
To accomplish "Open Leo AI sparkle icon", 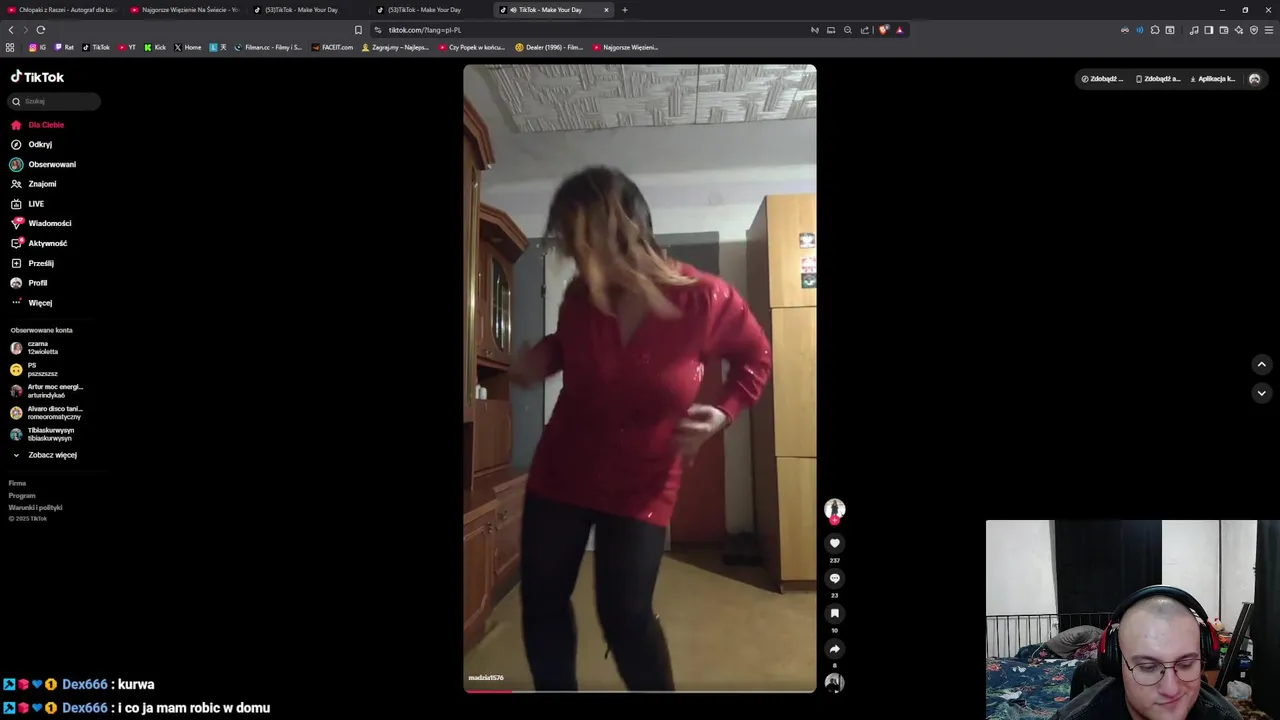I will [x=1239, y=30].
